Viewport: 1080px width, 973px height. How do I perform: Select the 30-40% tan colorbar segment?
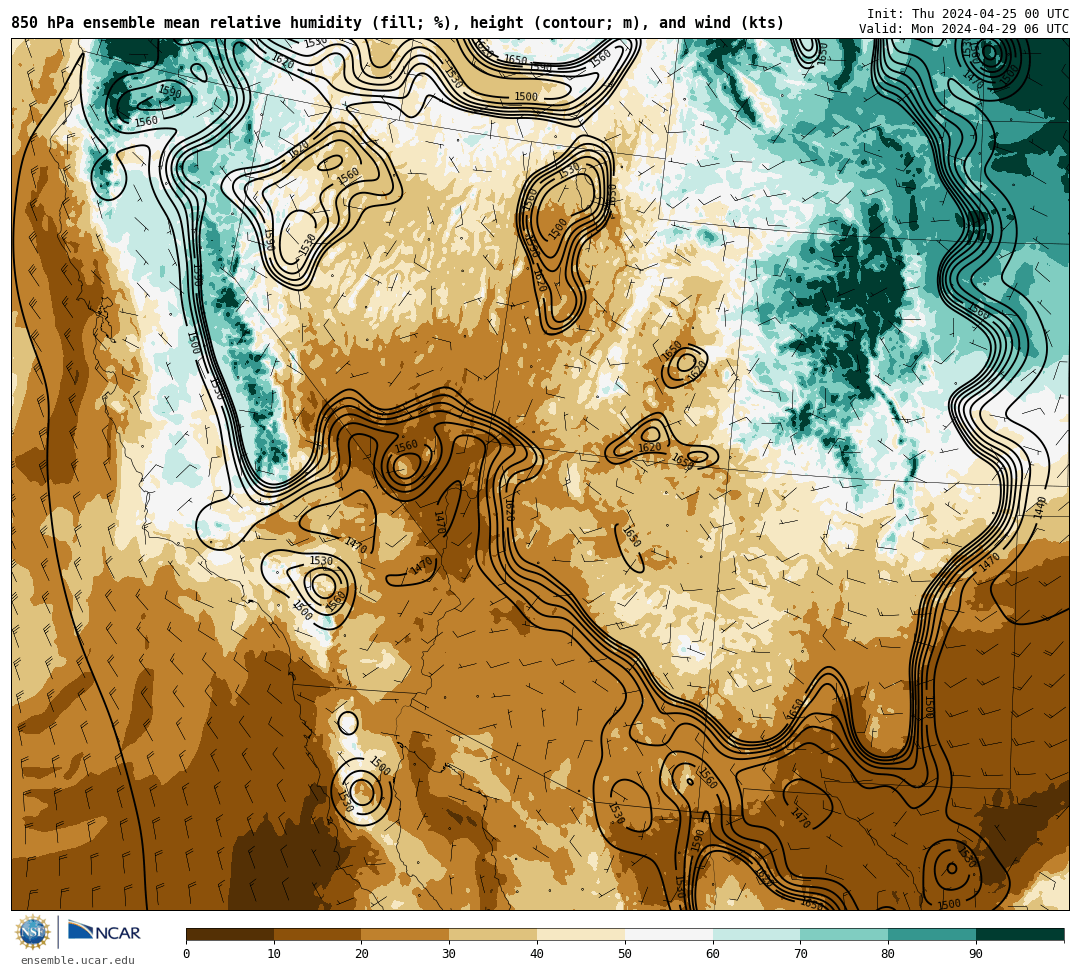coord(493,934)
